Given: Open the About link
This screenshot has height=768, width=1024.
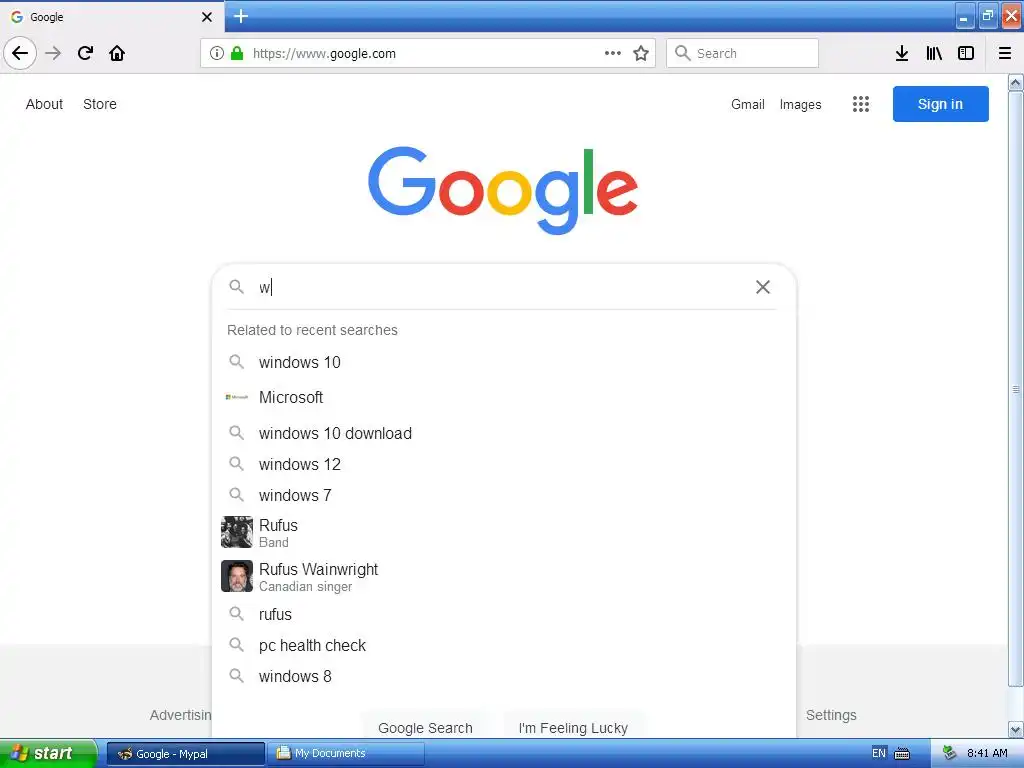Looking at the screenshot, I should [44, 104].
